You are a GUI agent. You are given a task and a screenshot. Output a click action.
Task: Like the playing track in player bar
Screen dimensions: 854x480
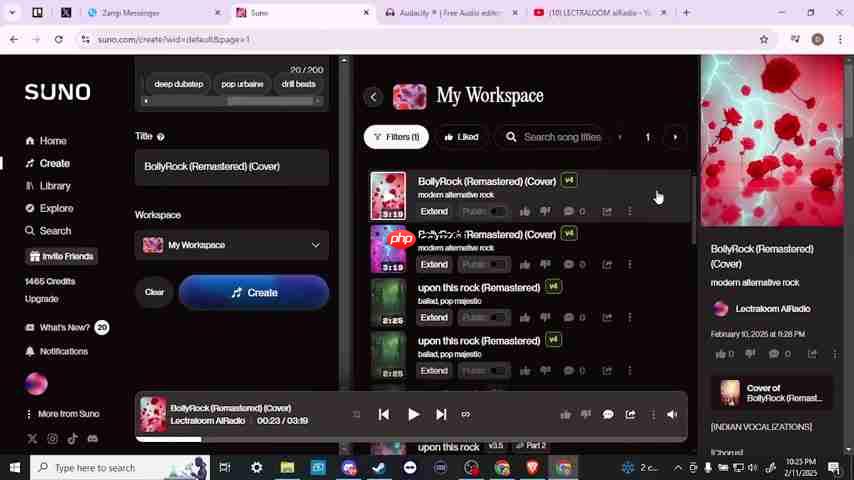click(x=565, y=415)
